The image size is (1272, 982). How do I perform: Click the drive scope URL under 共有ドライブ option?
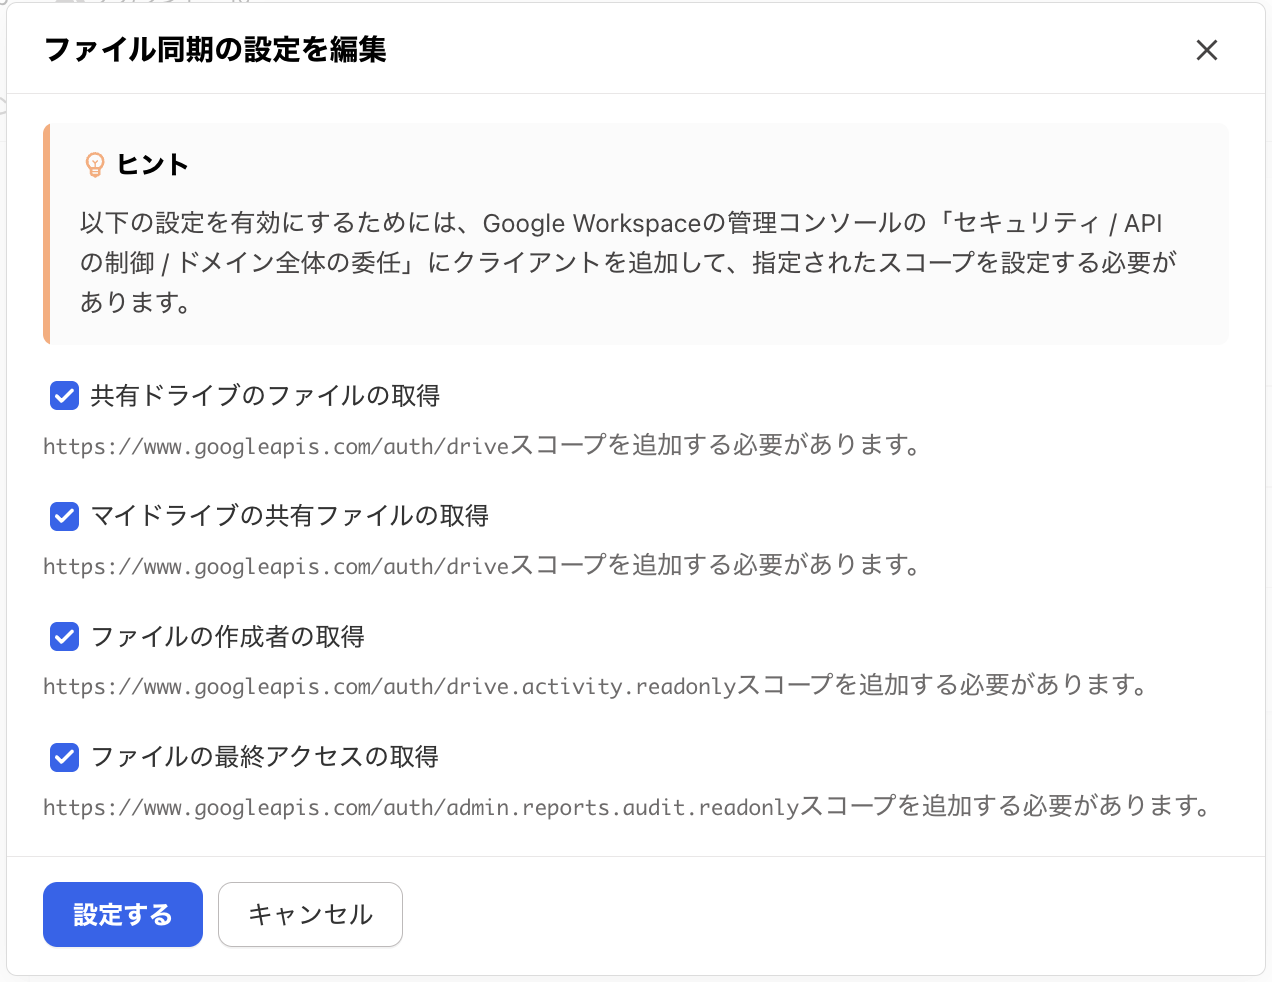[276, 446]
